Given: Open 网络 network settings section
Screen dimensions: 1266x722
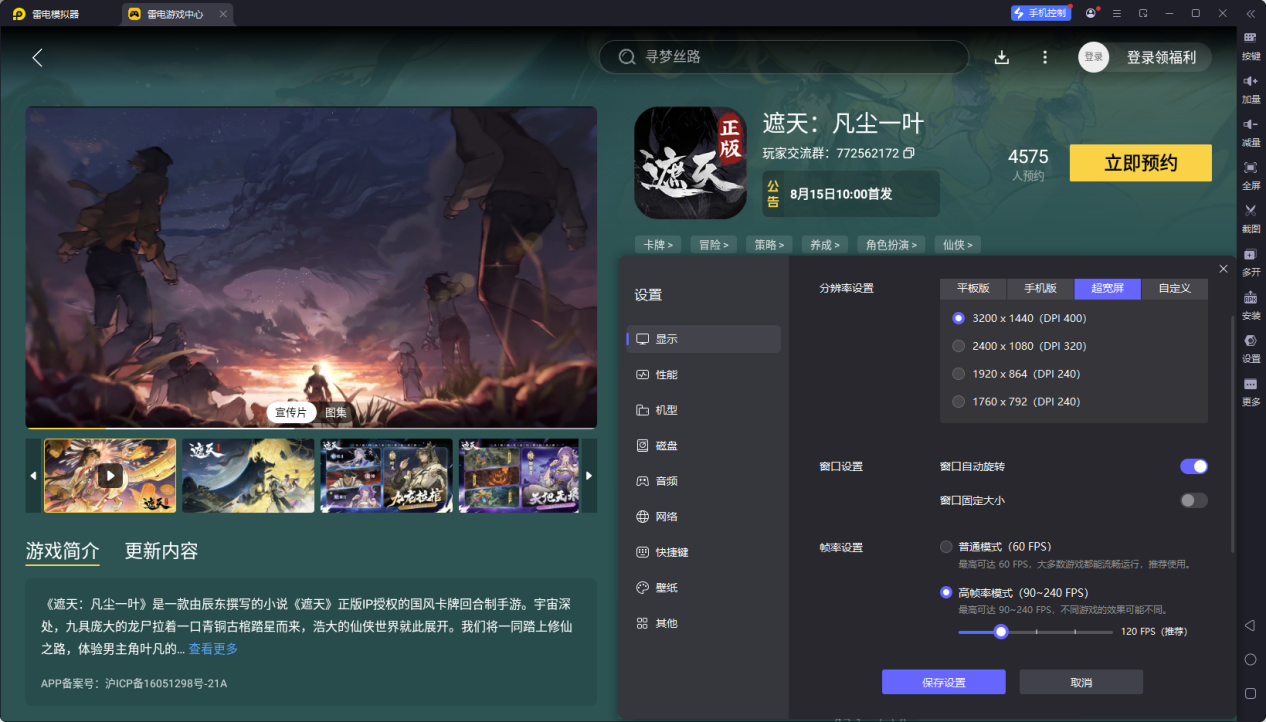Looking at the screenshot, I should click(x=703, y=516).
